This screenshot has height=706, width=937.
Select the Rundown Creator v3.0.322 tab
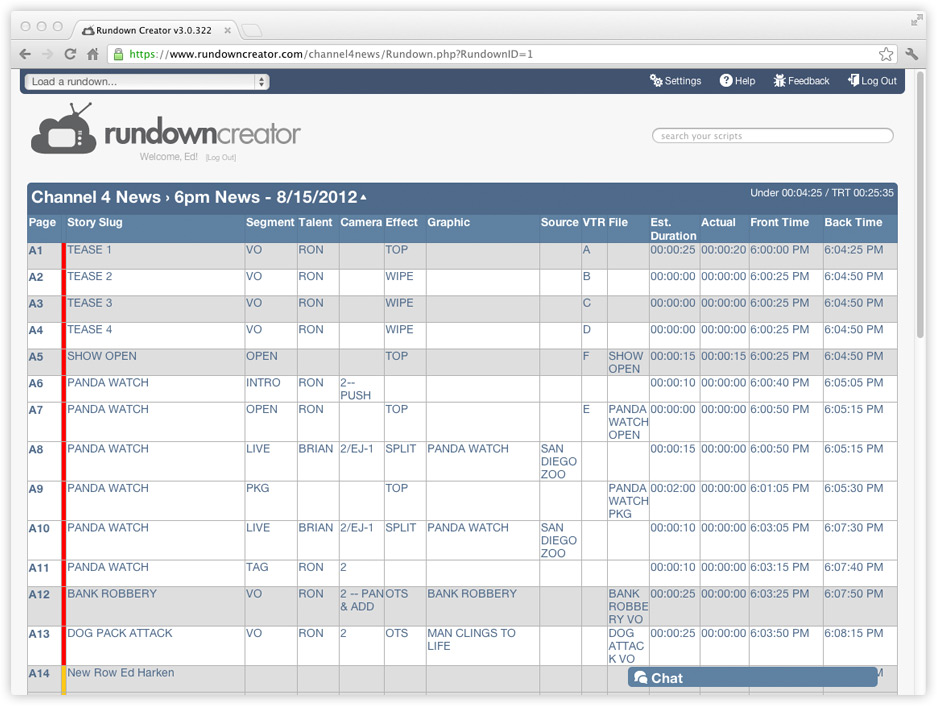click(153, 30)
